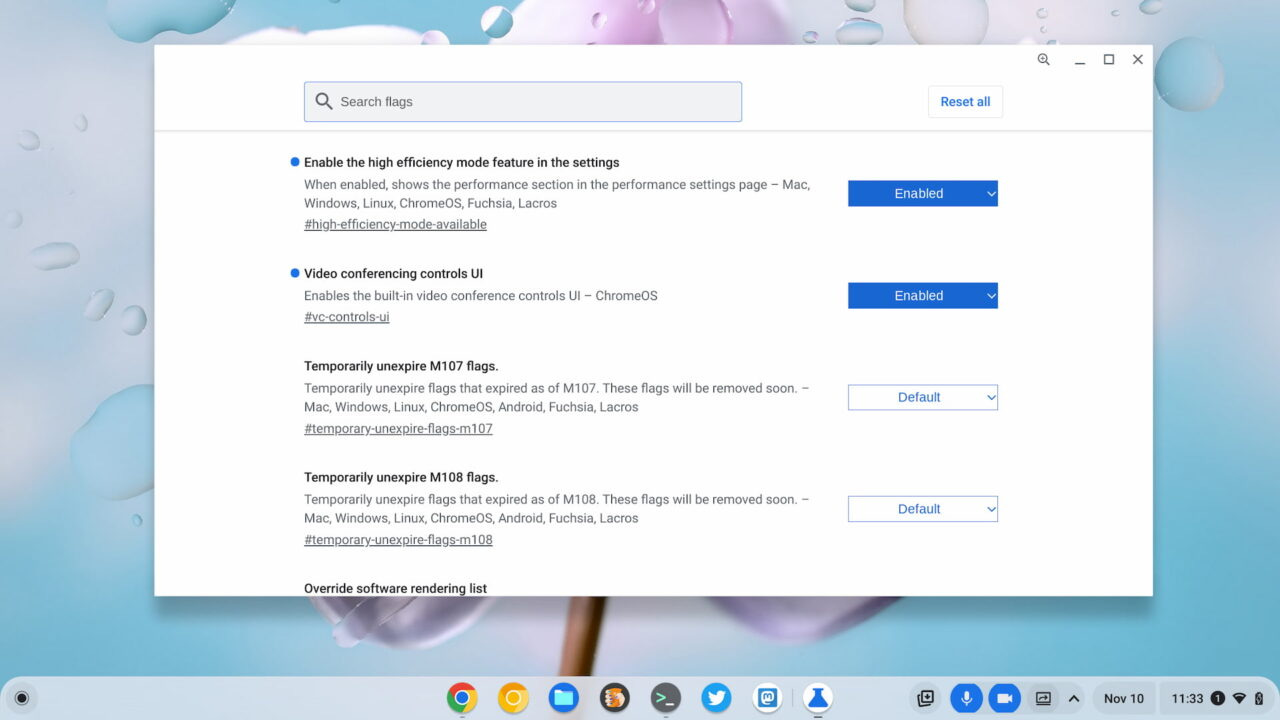Click the screen capture tray icon
Screen dimensions: 1280x720
(1043, 698)
